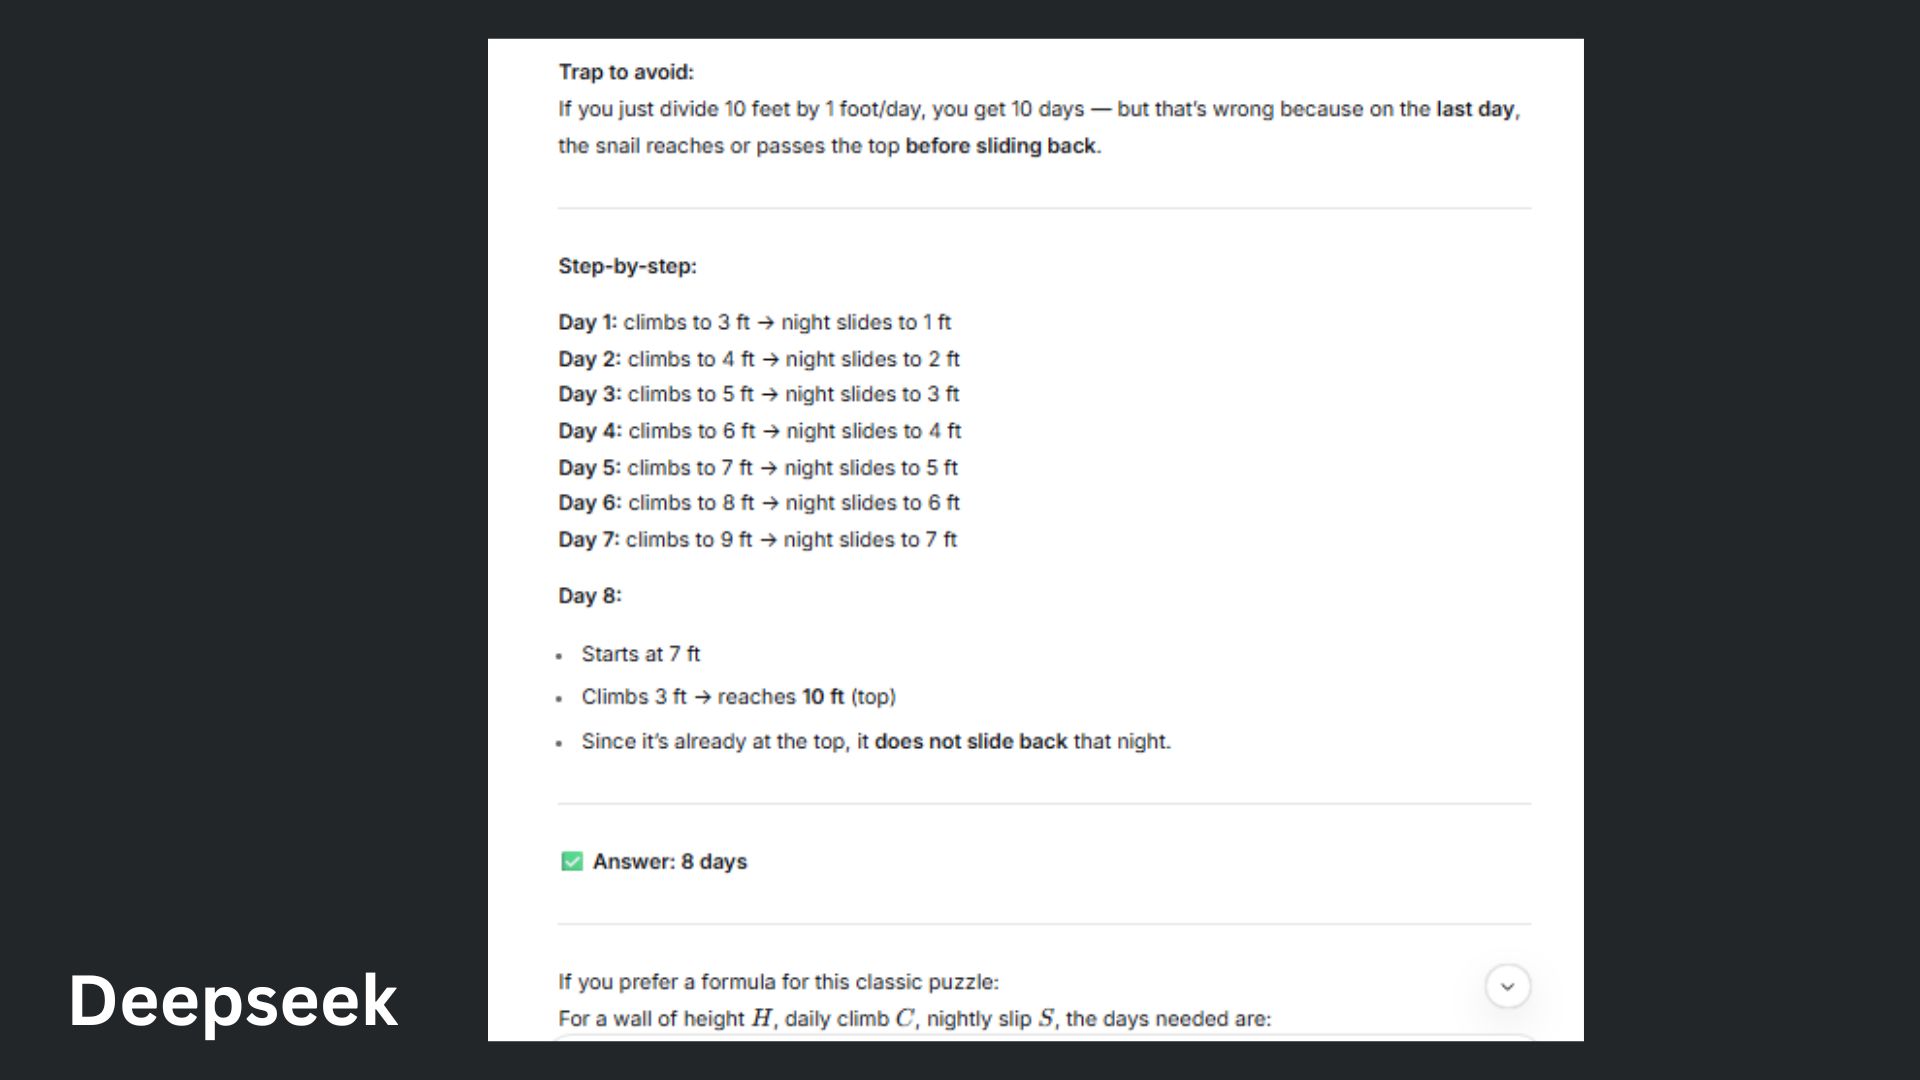Click the scroll-to-bottom chevron button
Image resolution: width=1920 pixels, height=1080 pixels.
pos(1507,986)
